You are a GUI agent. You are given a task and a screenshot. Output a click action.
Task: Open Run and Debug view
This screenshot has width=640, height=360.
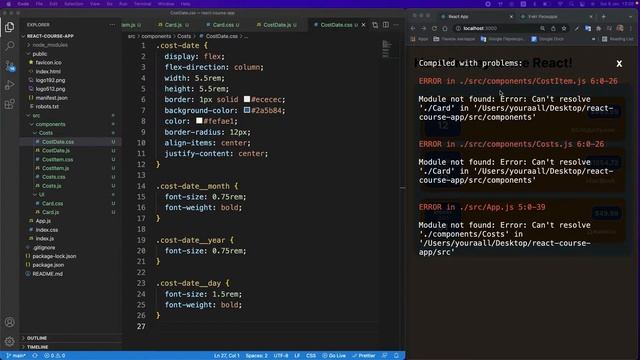pyautogui.click(x=9, y=85)
